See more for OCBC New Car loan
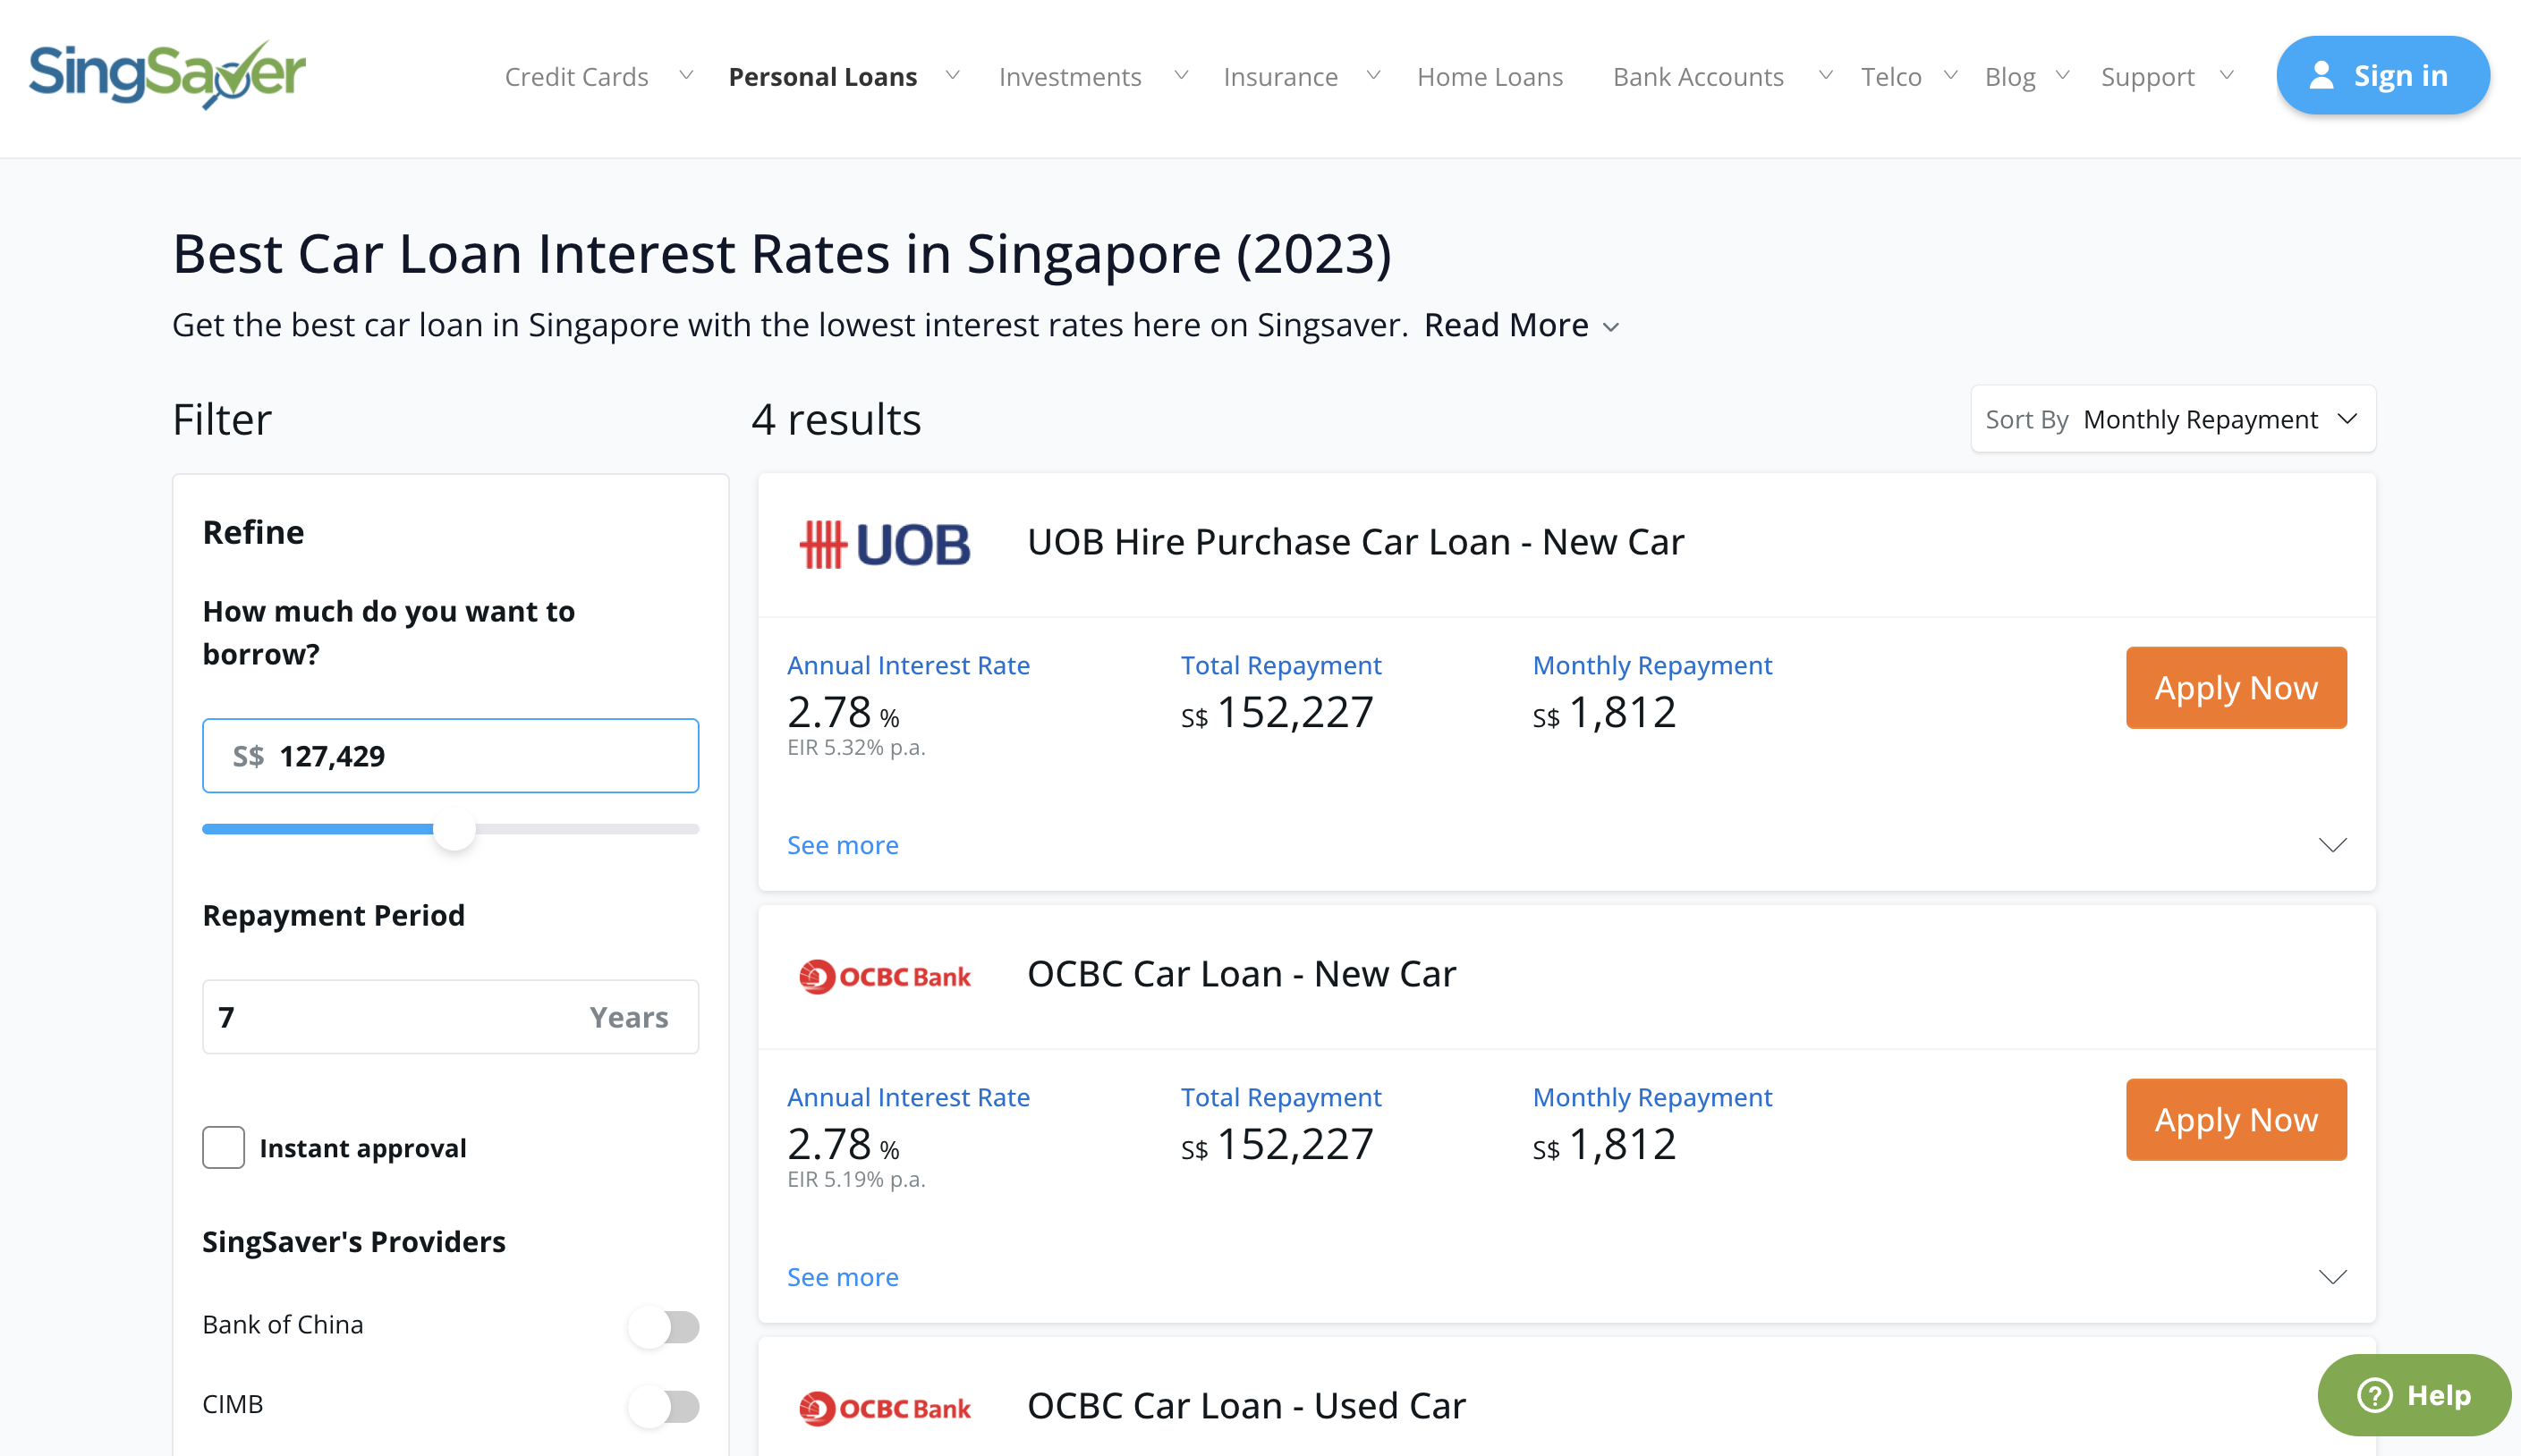2521x1456 pixels. coord(842,1277)
